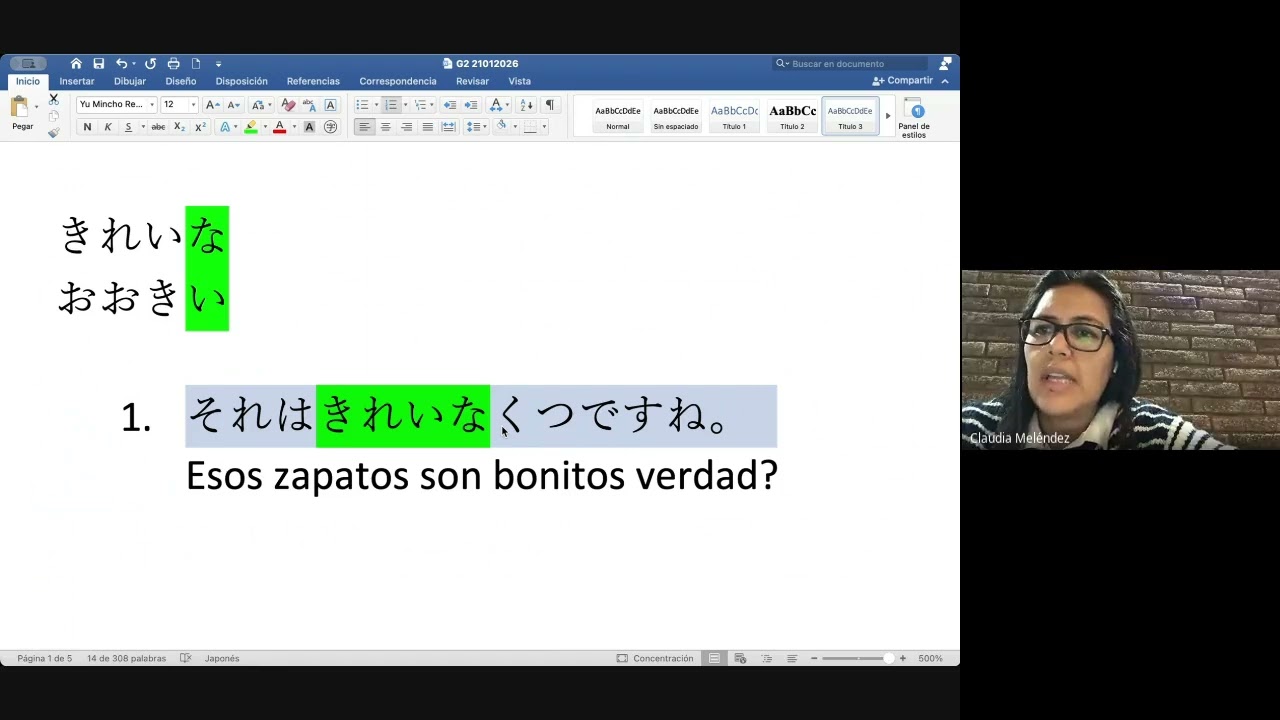The height and width of the screenshot is (720, 1280).
Task: Redo the last action
Action: pyautogui.click(x=150, y=63)
